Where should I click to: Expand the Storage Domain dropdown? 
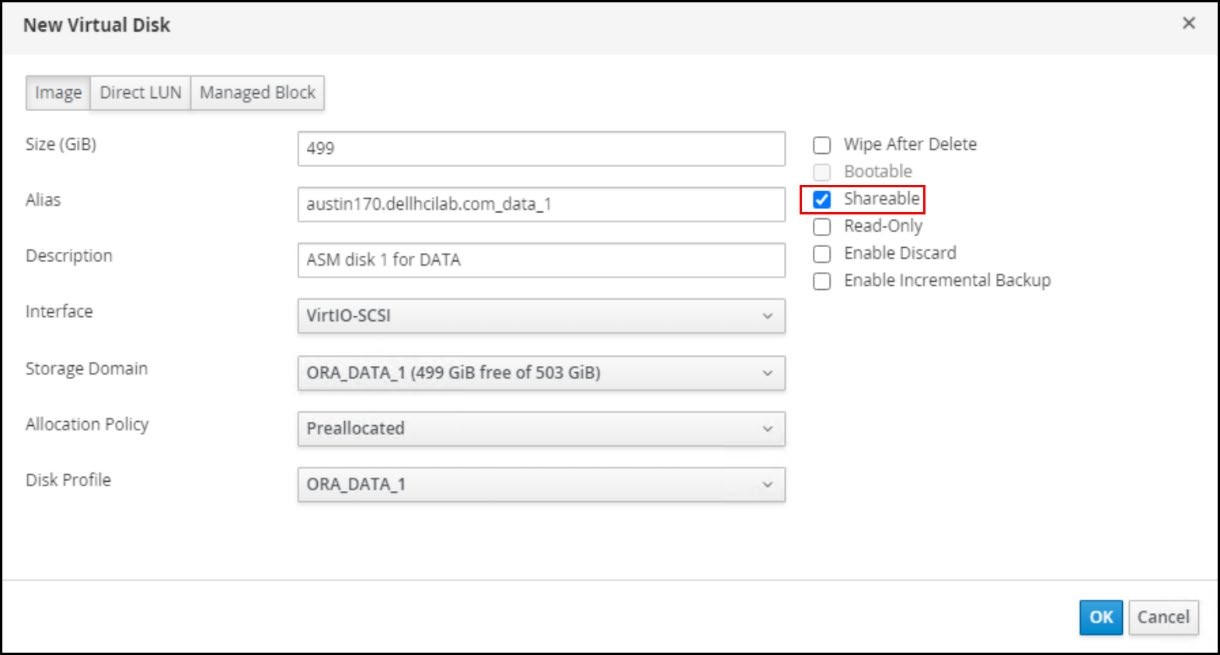tap(543, 371)
